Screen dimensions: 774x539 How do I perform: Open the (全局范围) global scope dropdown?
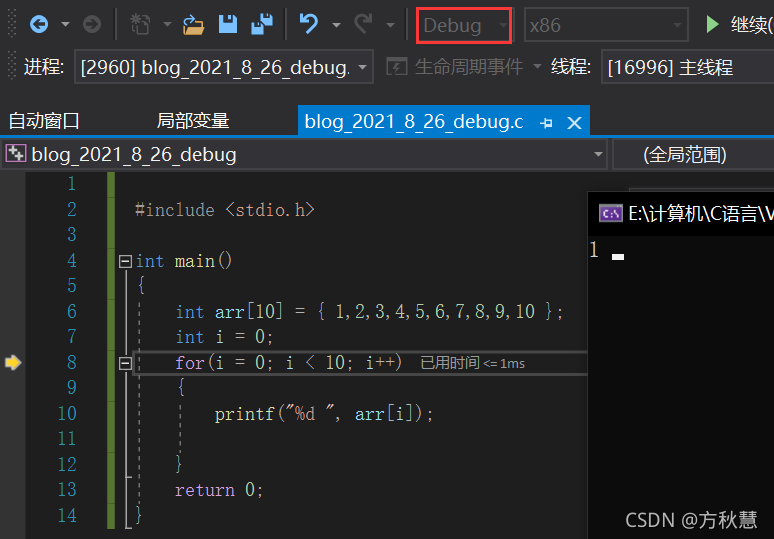(x=693, y=154)
